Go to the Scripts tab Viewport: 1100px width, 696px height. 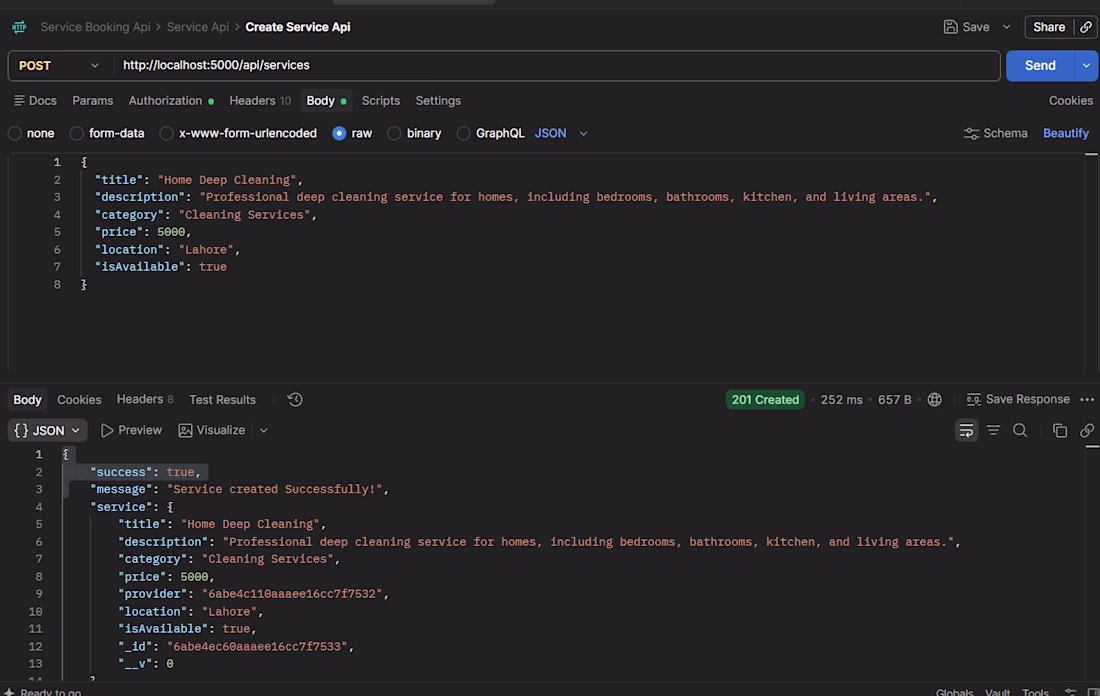381,101
